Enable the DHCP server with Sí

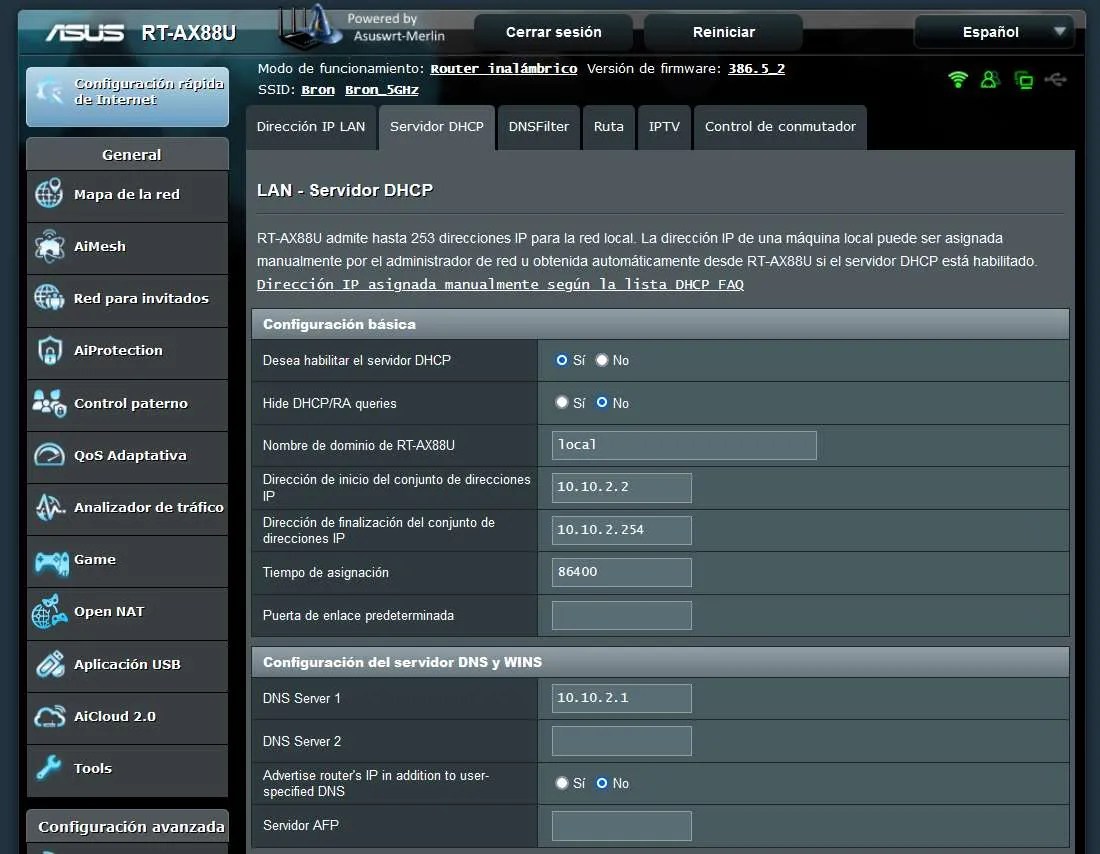pyautogui.click(x=562, y=360)
